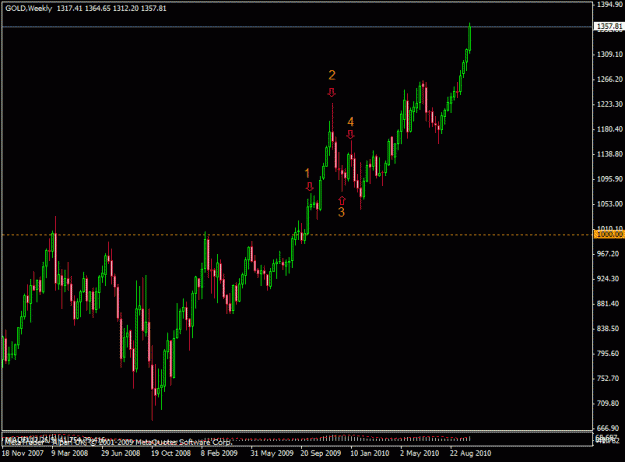
Task: Click the 1309.10 price axis label
Action: tap(609, 54)
